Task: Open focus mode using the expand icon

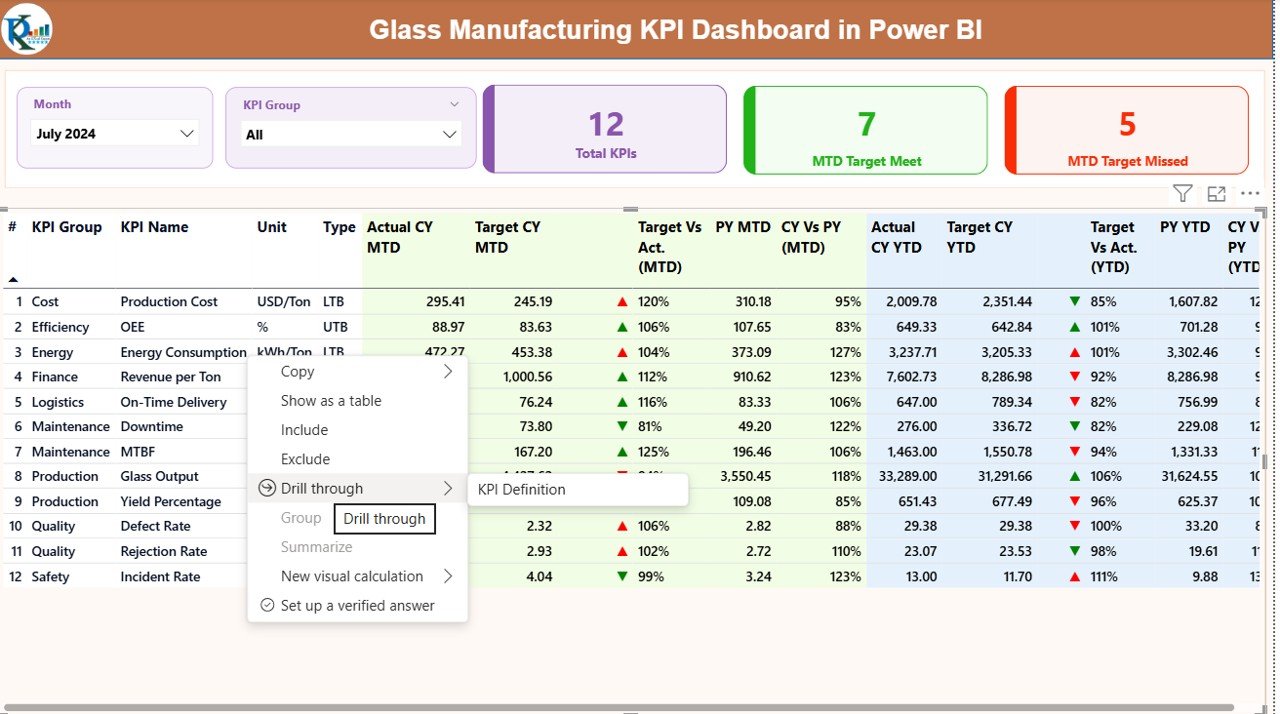Action: (x=1215, y=192)
